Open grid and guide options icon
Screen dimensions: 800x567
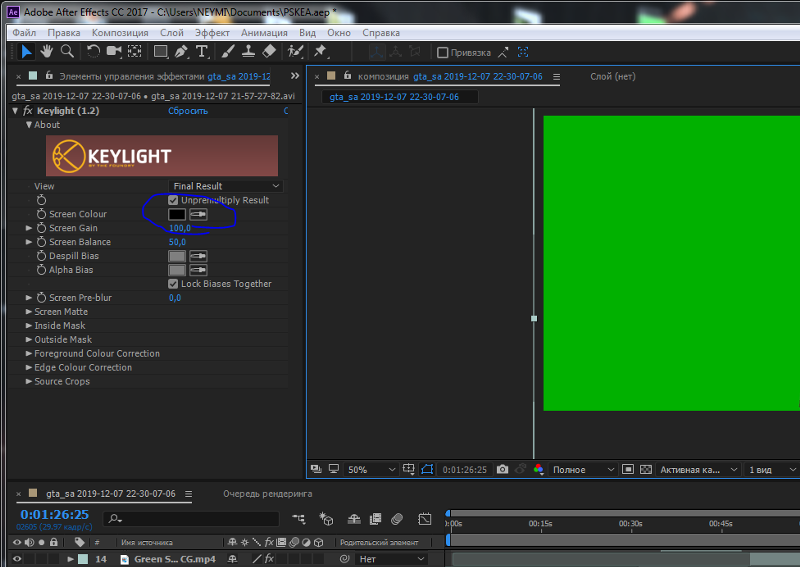pyautogui.click(x=409, y=469)
